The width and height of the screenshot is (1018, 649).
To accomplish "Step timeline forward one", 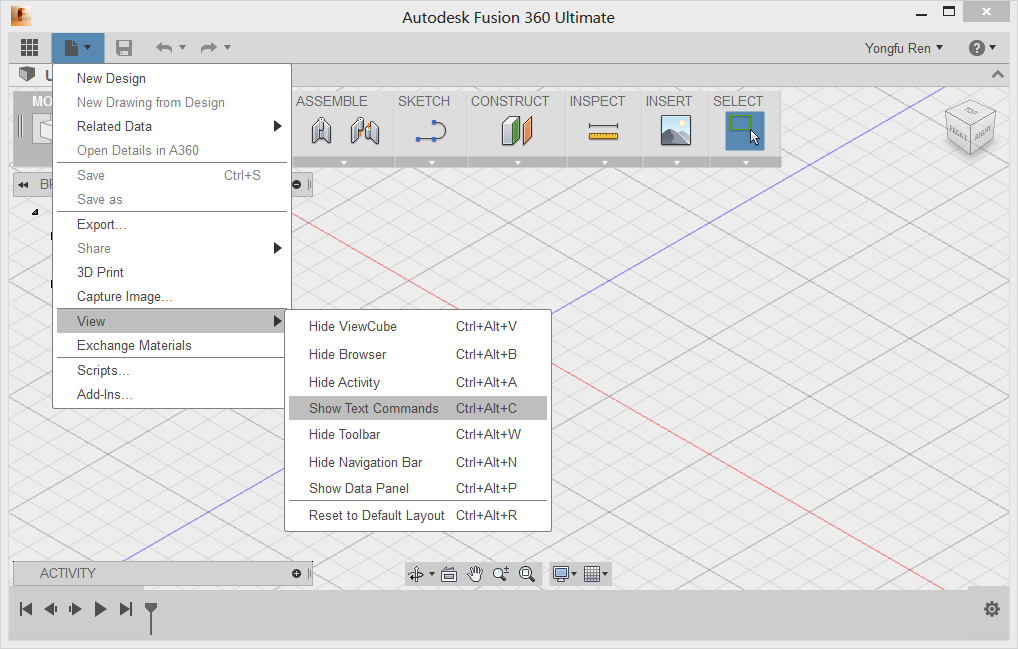I will [75, 609].
